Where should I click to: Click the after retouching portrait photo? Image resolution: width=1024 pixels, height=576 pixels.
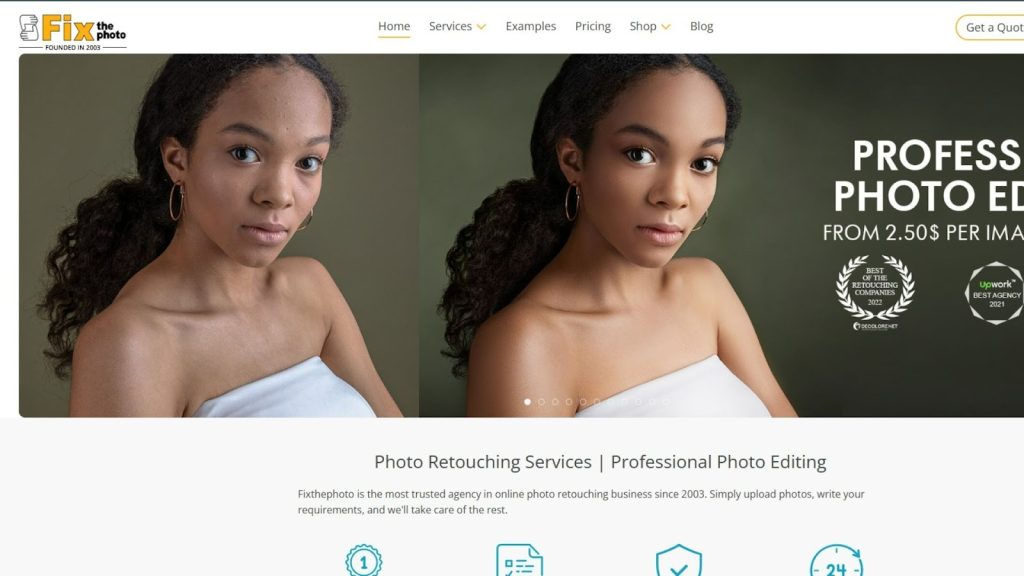(620, 235)
